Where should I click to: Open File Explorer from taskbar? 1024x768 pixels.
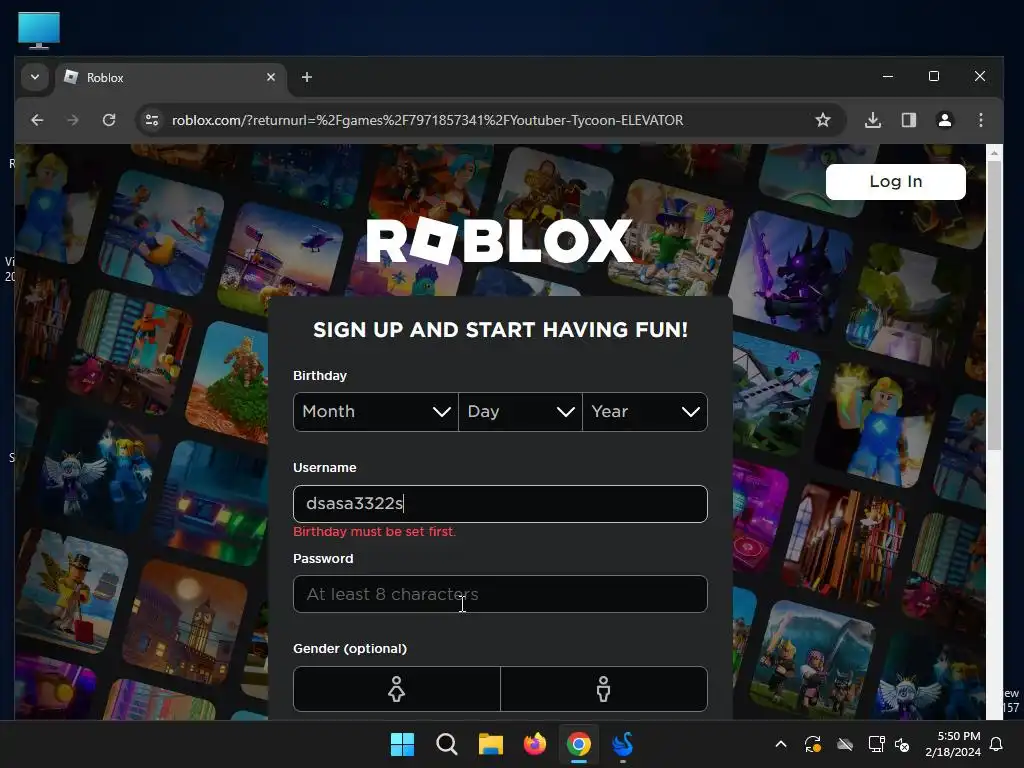(x=490, y=744)
